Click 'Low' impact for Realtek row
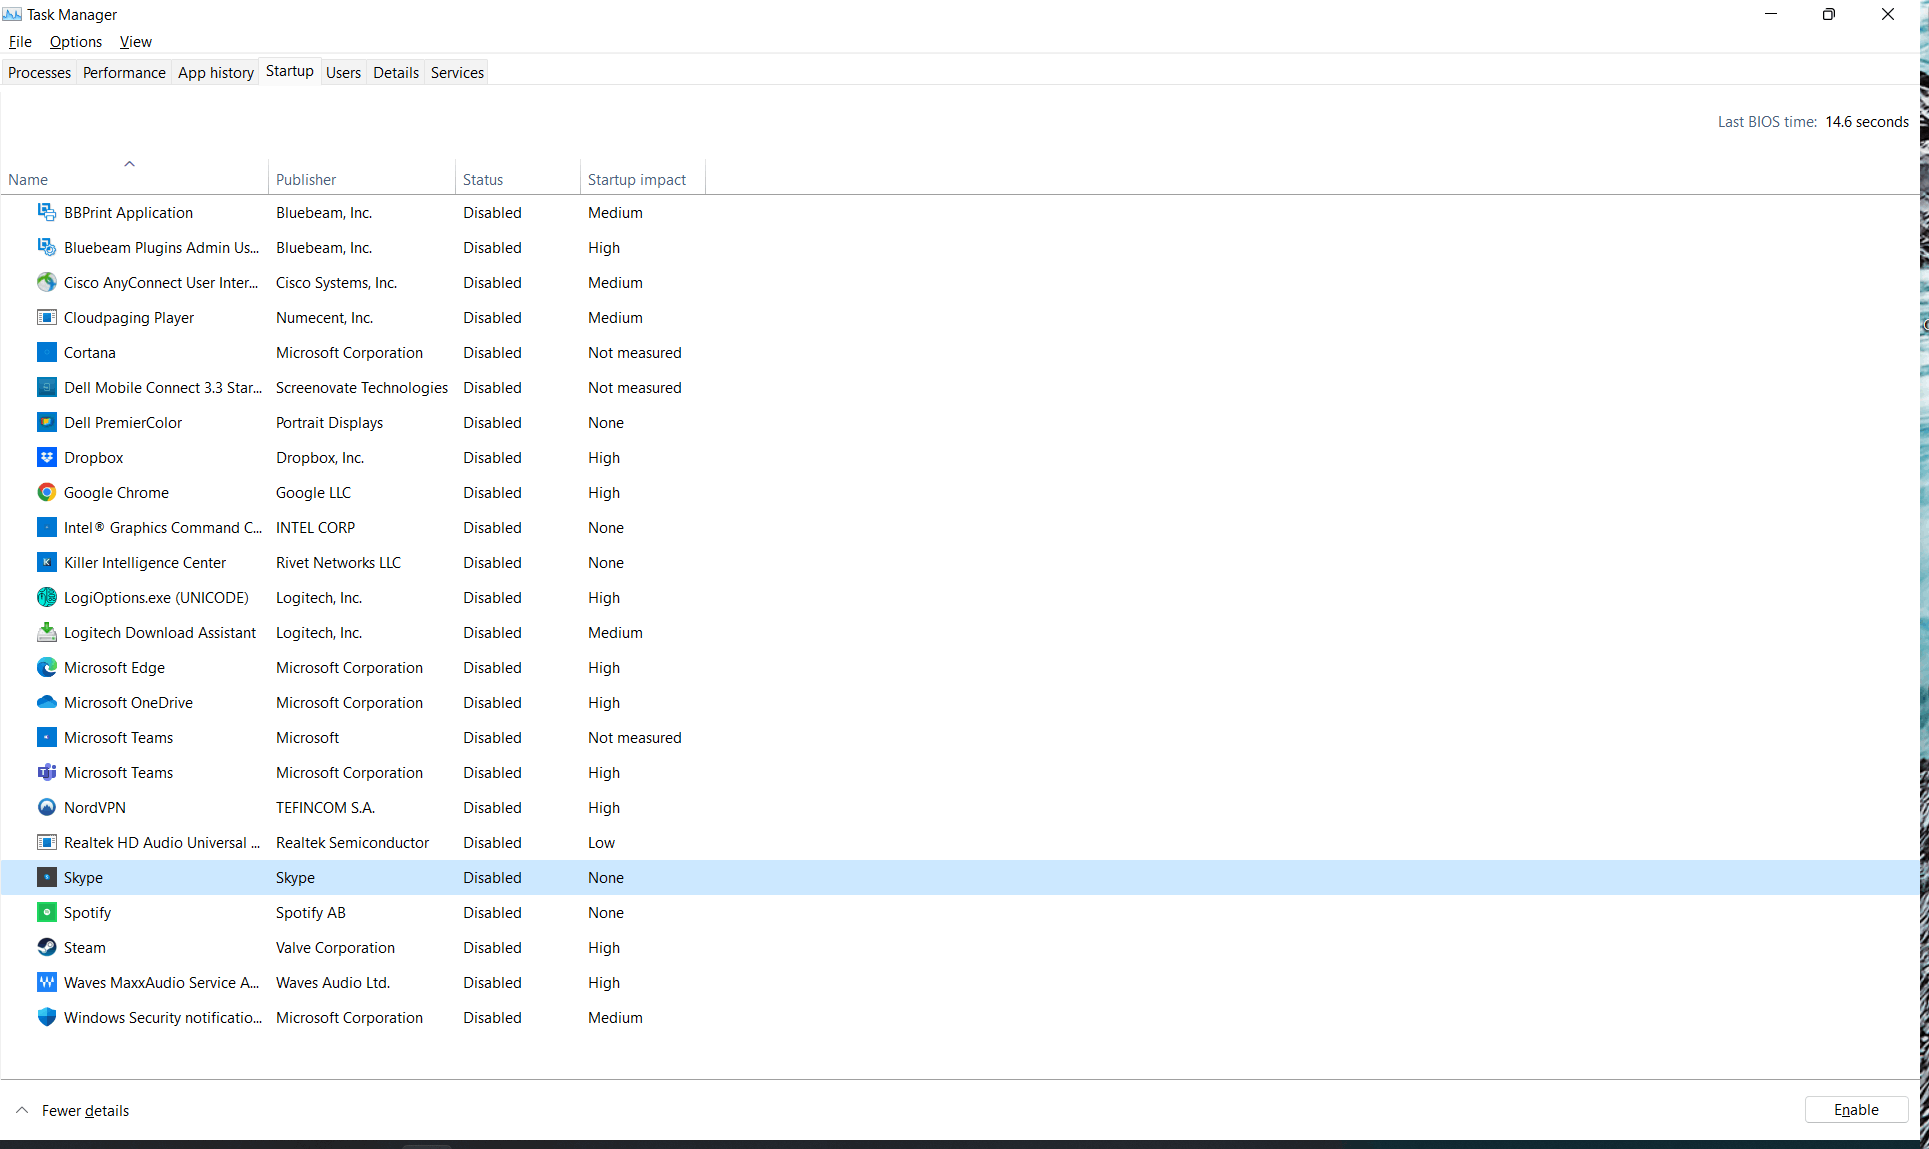The image size is (1929, 1149). pyautogui.click(x=601, y=842)
